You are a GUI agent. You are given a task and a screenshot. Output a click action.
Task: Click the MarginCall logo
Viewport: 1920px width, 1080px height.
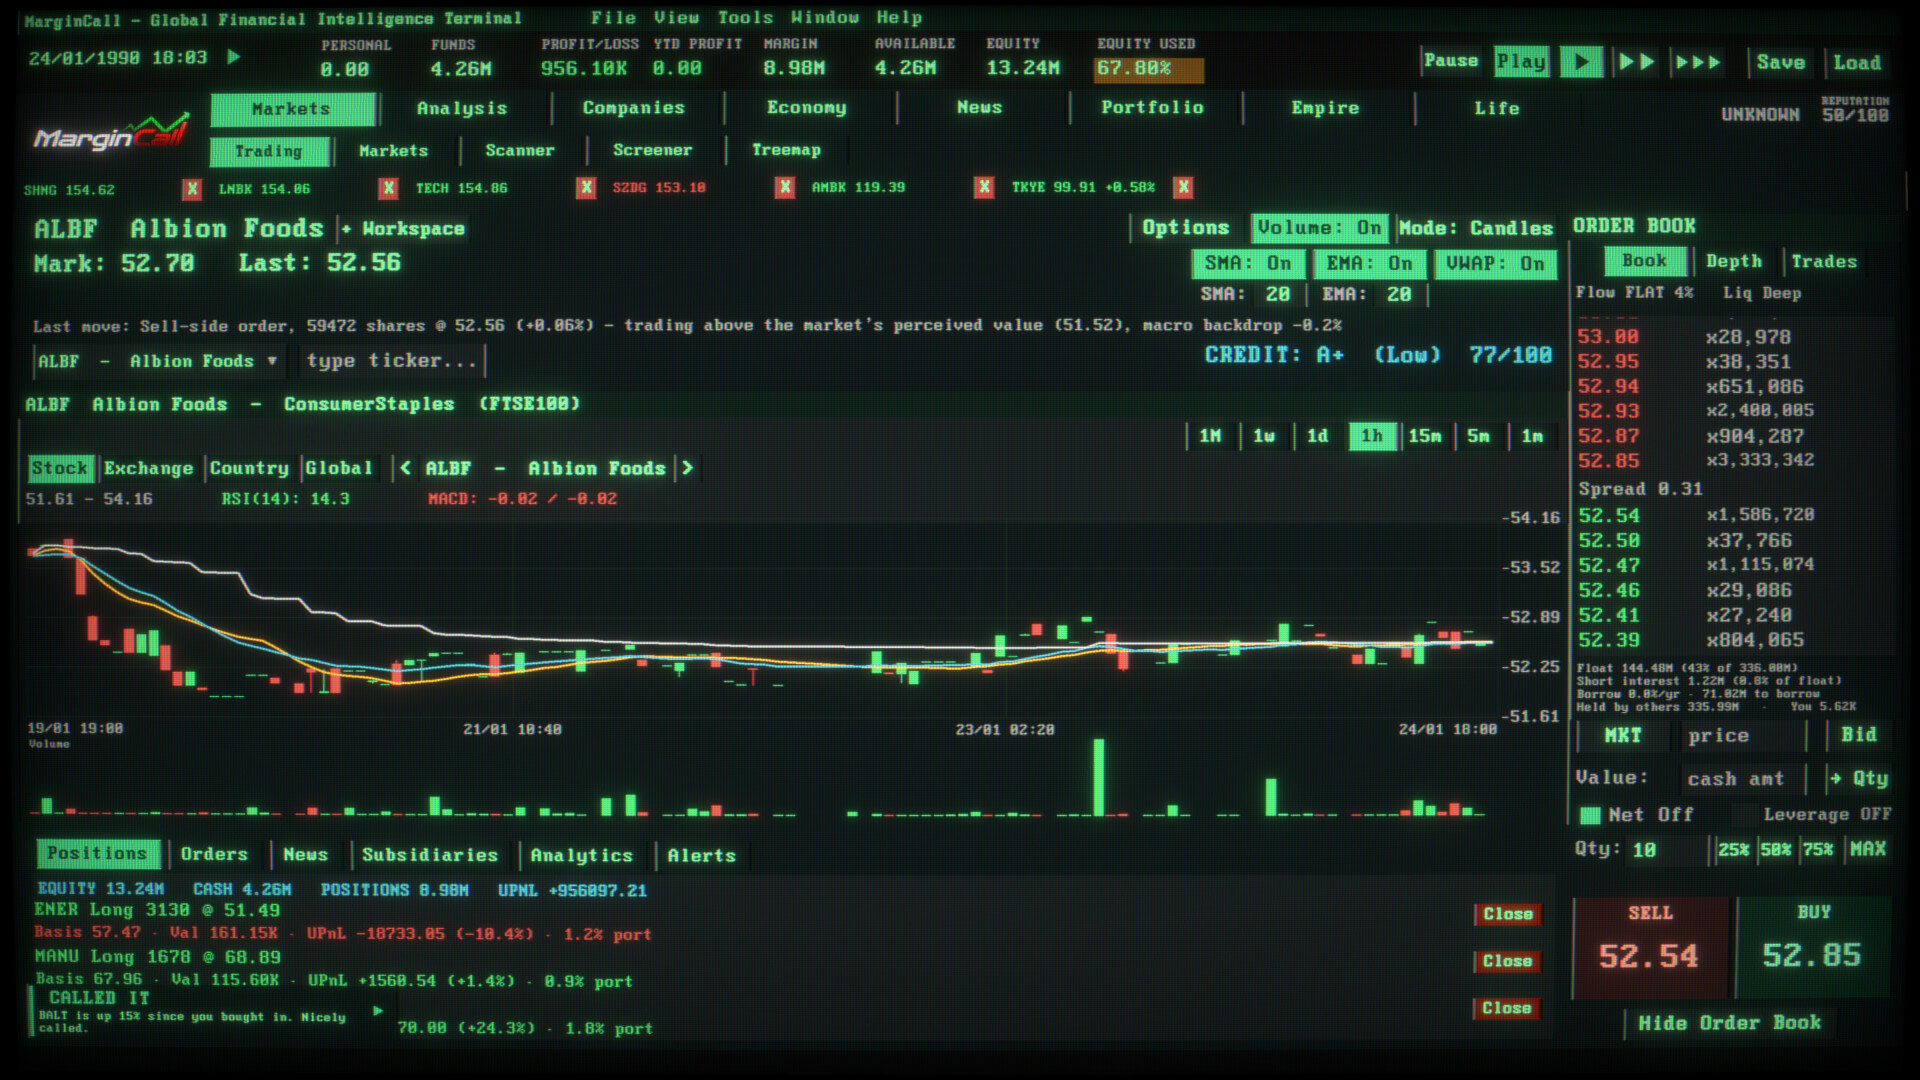pos(111,133)
